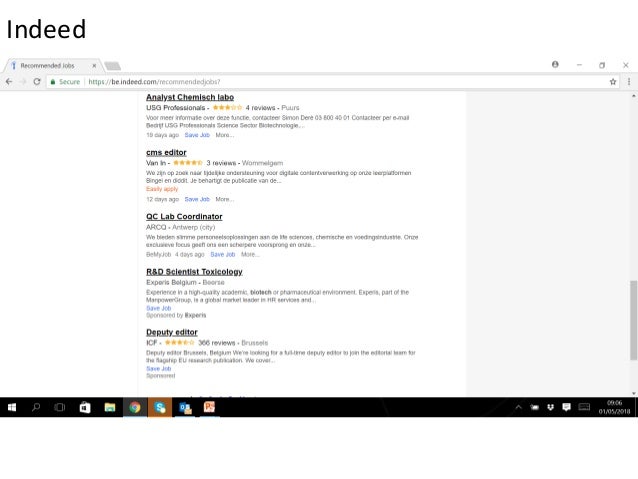Switch to Chrome in the taskbar
This screenshot has width=638, height=479.
[135, 407]
